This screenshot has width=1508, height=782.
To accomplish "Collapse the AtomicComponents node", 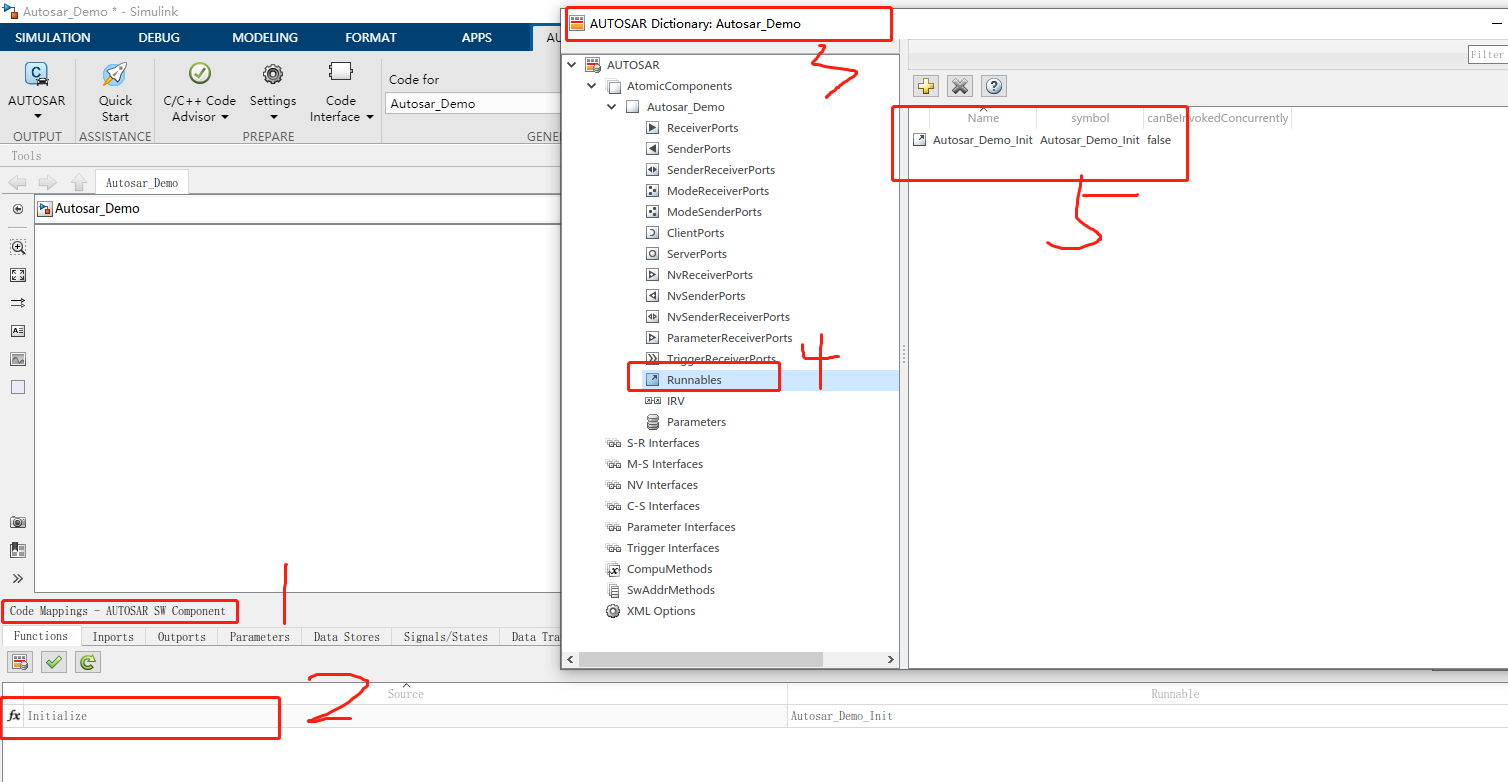I will click(592, 86).
